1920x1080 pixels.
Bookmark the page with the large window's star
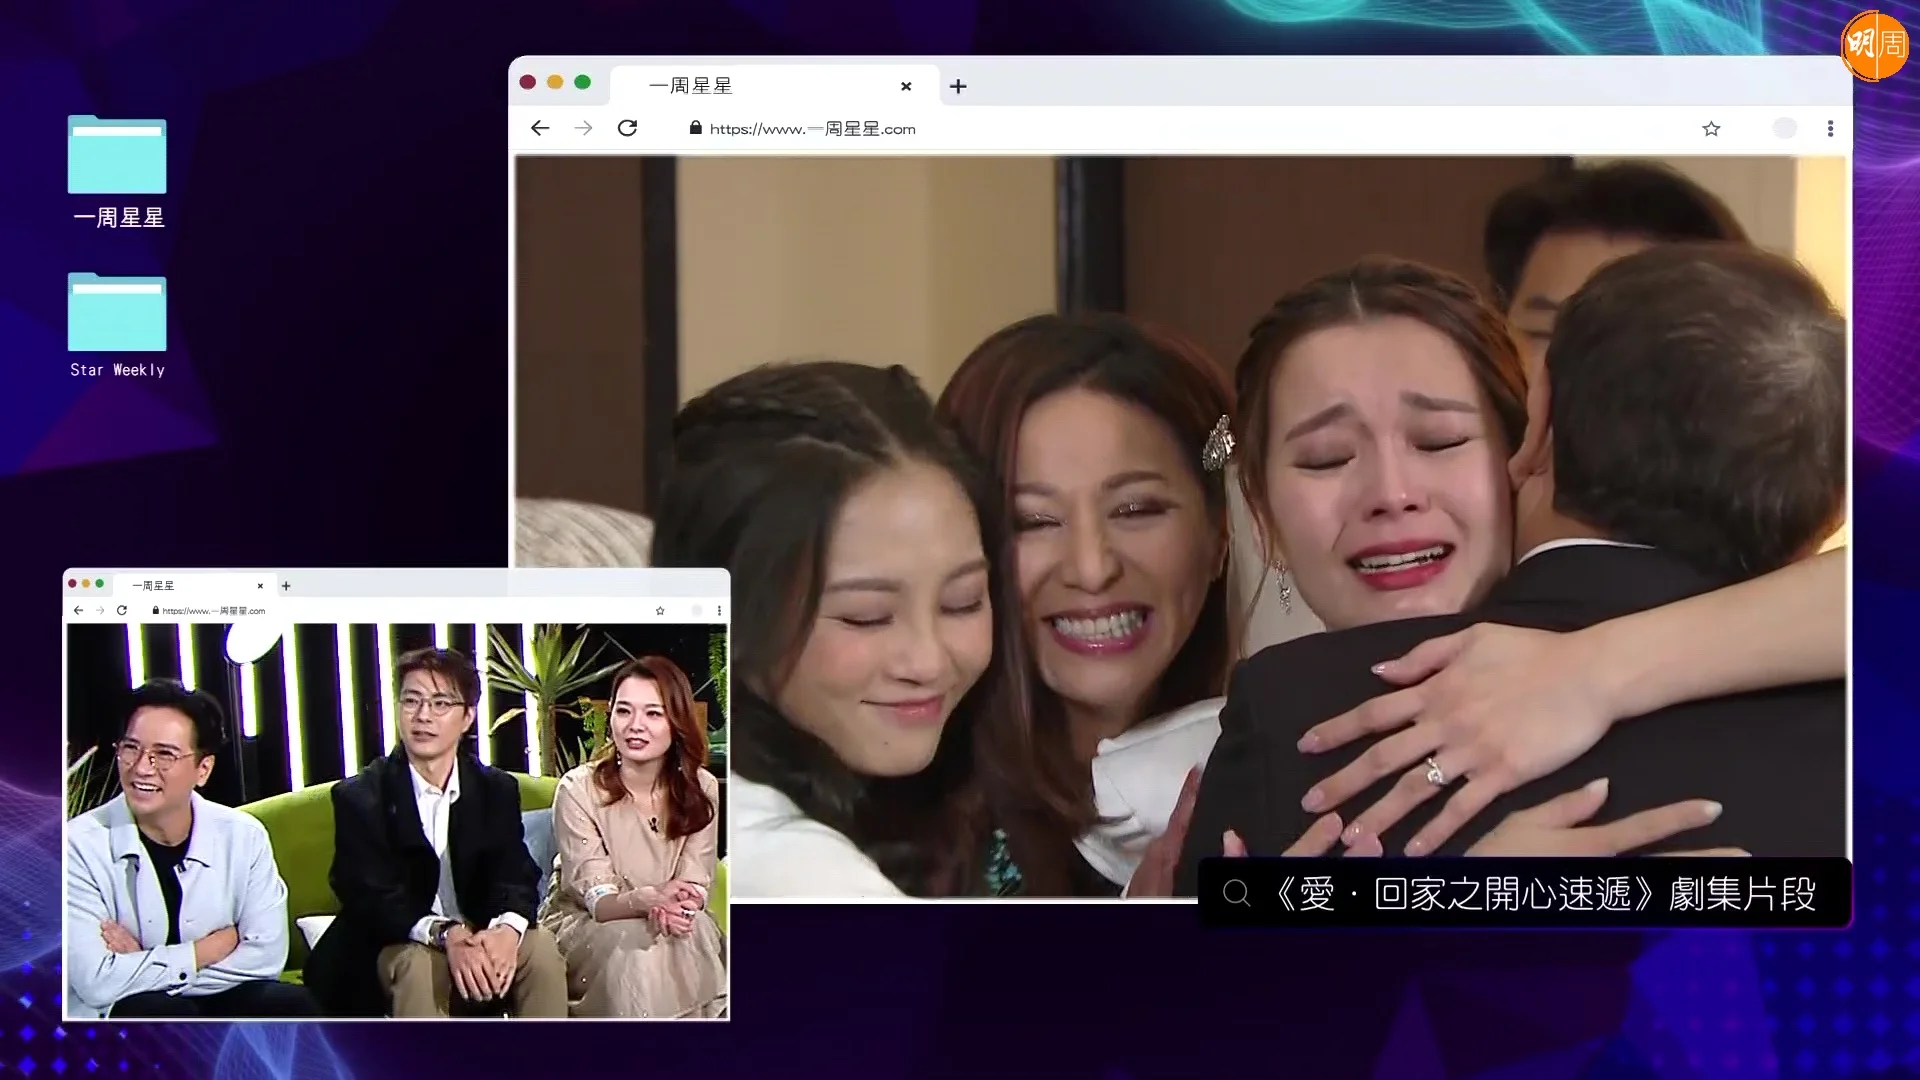[x=1711, y=128]
